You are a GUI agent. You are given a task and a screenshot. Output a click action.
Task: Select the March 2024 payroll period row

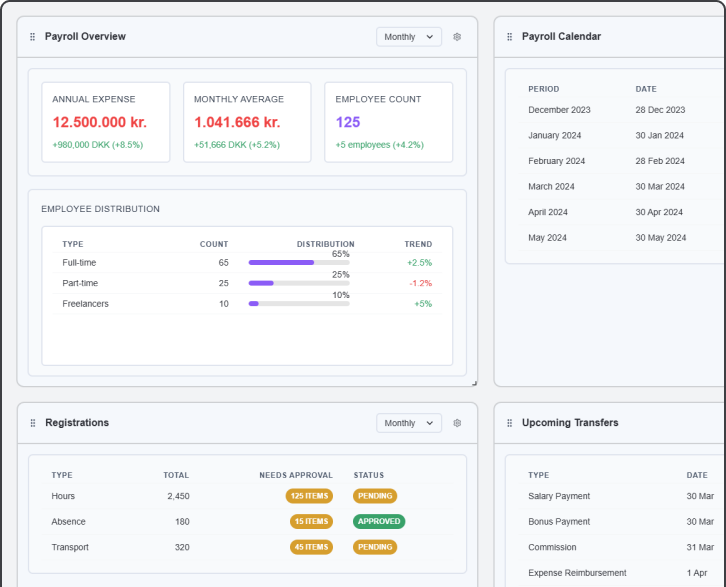coord(610,186)
